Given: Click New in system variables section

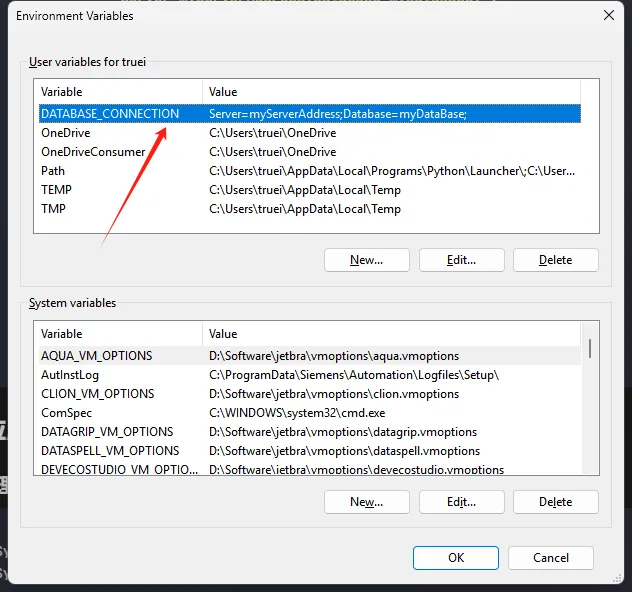Looking at the screenshot, I should pyautogui.click(x=367, y=502).
